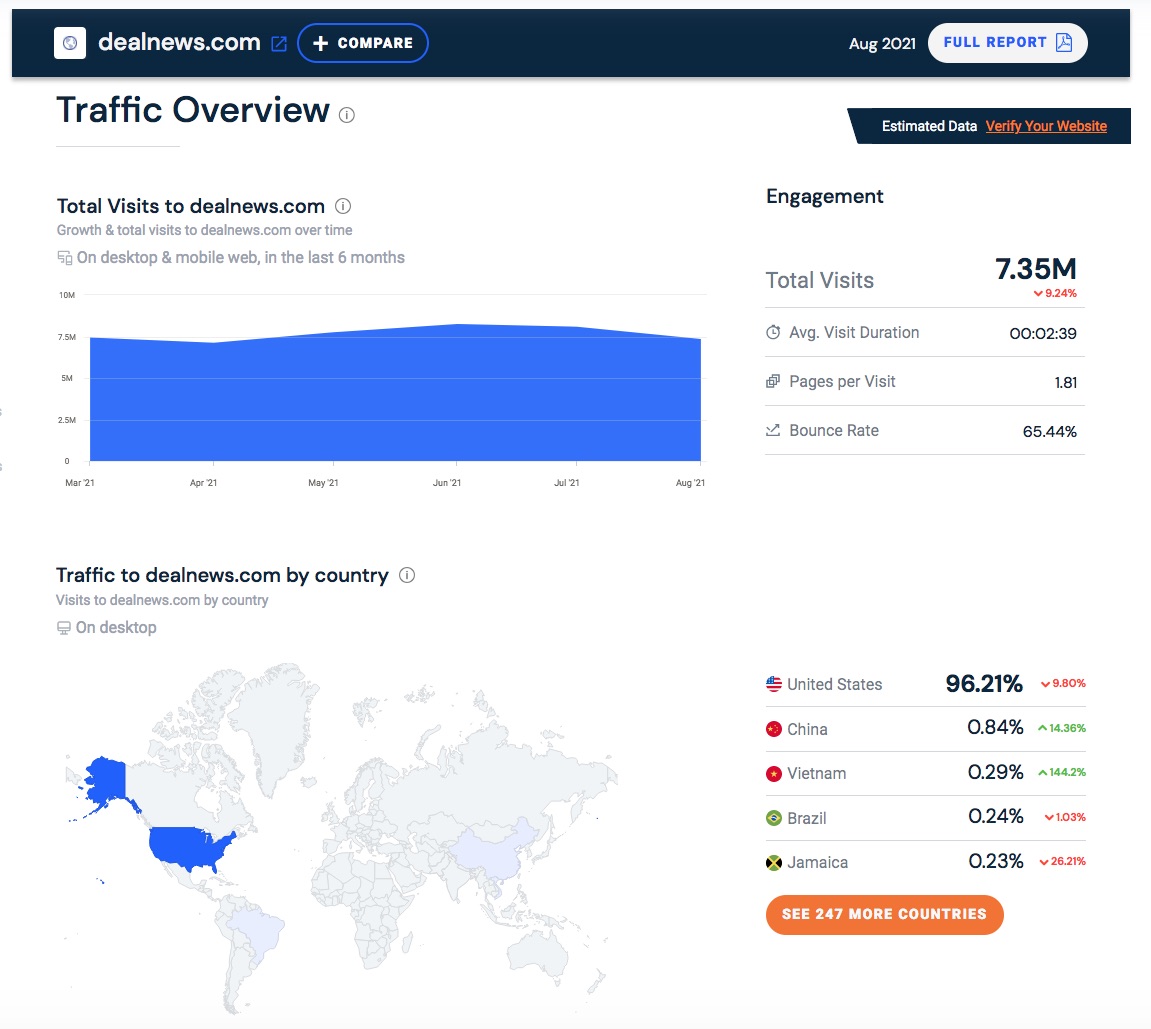
Task: Open the Full Report PDF
Action: tap(1007, 43)
